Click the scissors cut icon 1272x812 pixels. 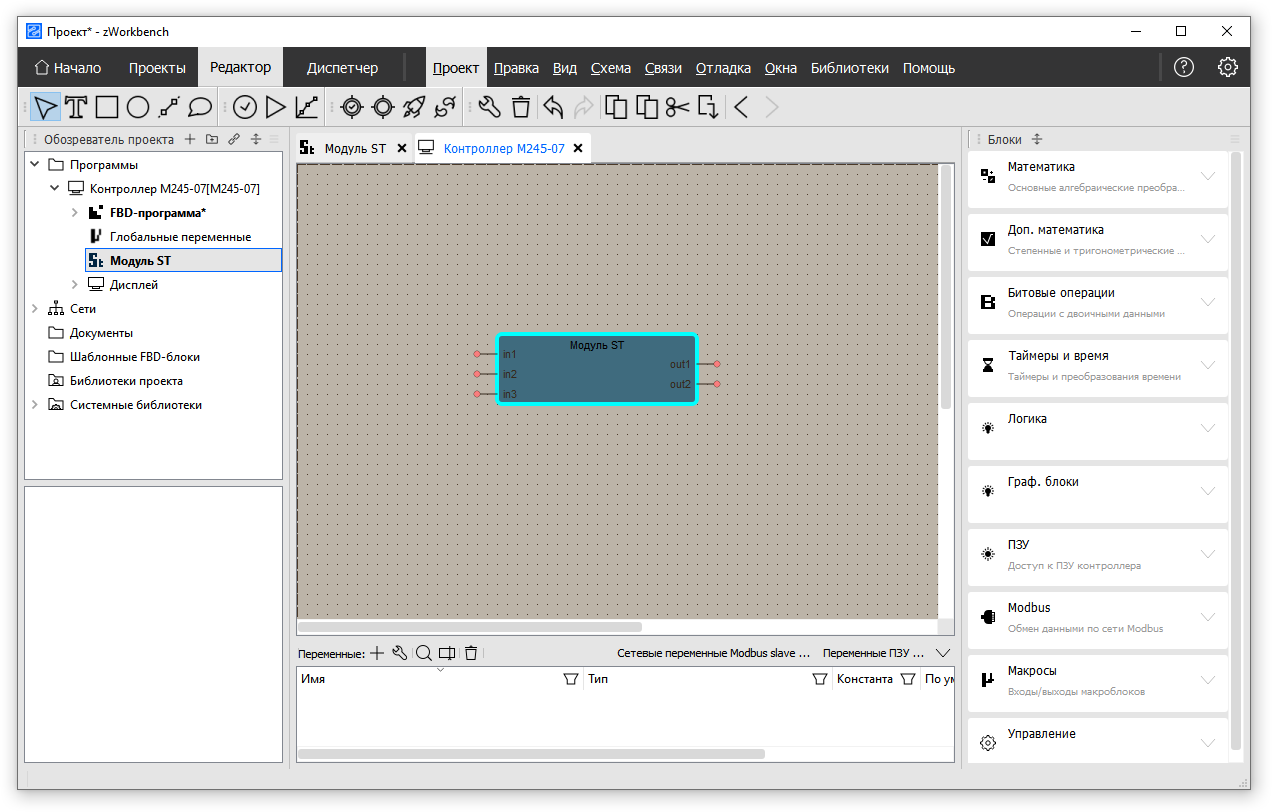678,107
